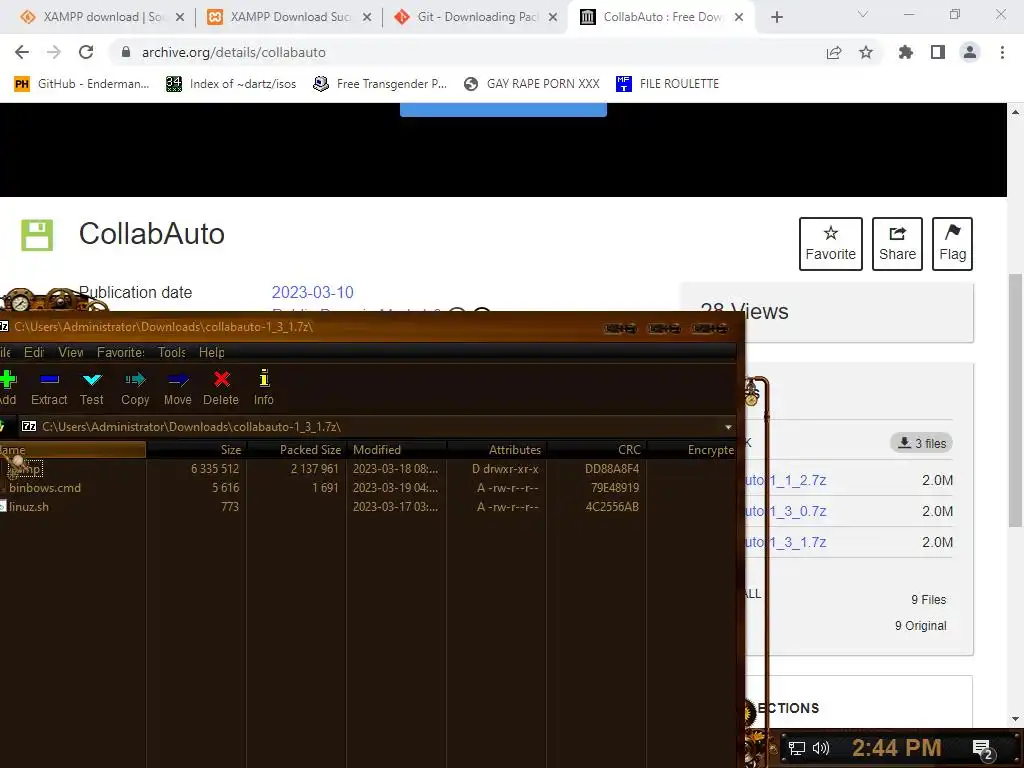The width and height of the screenshot is (1024, 768).
Task: Click the 7-Zip Copy toolbar icon
Action: tap(135, 379)
